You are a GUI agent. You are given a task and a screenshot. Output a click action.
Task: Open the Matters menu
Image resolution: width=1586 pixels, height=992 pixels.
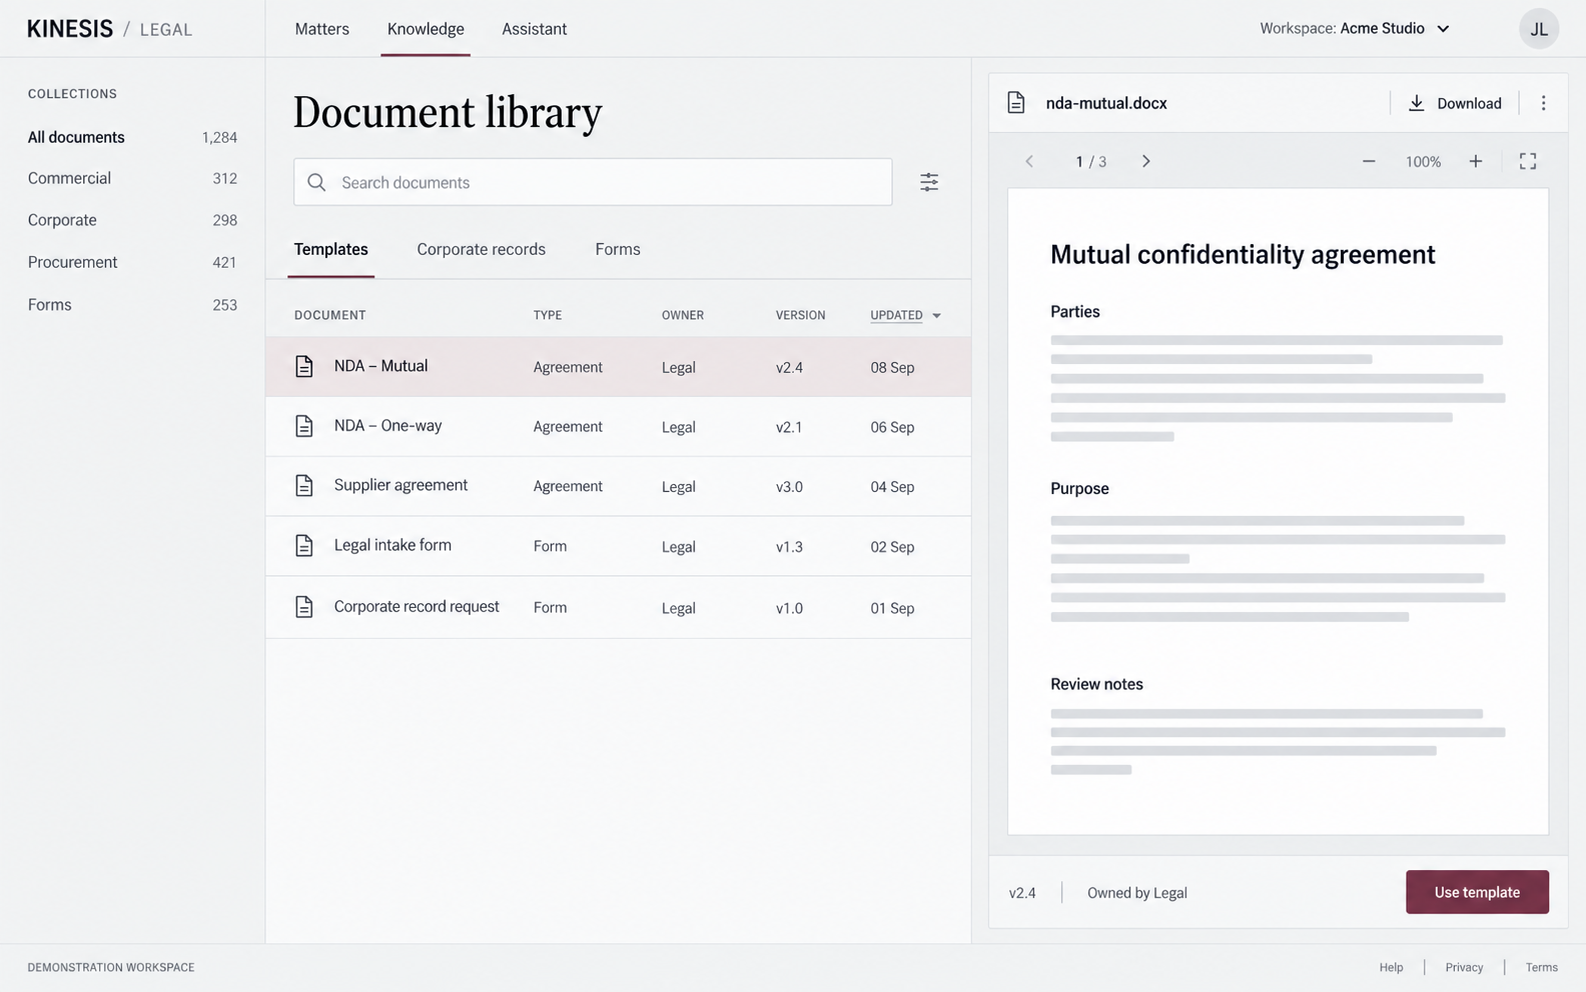tap(322, 29)
